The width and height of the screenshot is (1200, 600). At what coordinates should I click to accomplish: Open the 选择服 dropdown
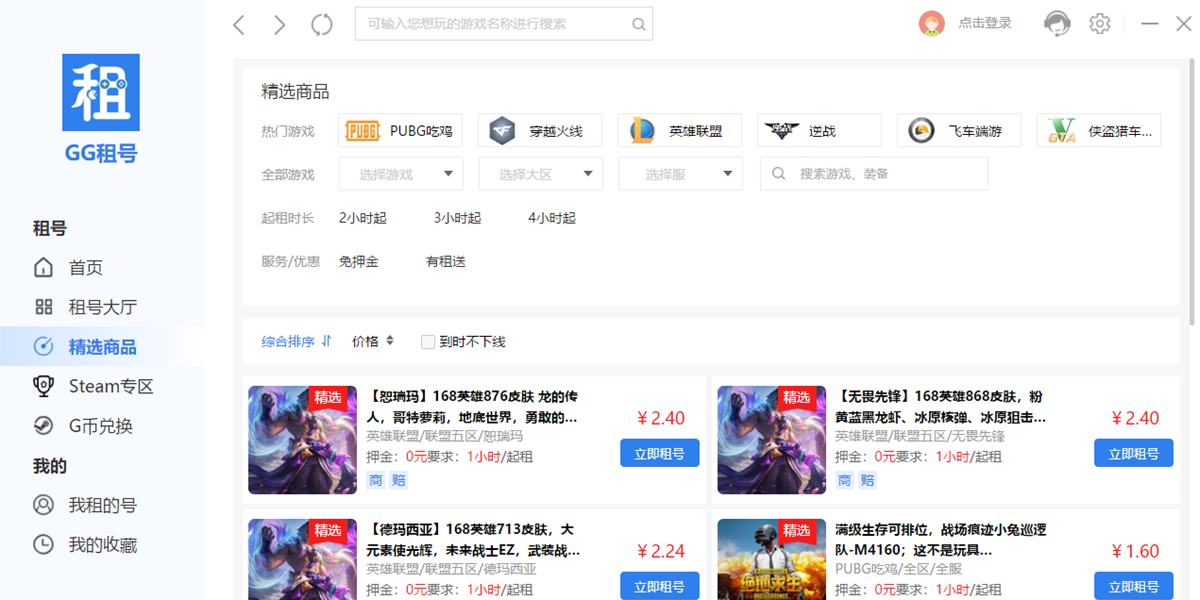(680, 174)
